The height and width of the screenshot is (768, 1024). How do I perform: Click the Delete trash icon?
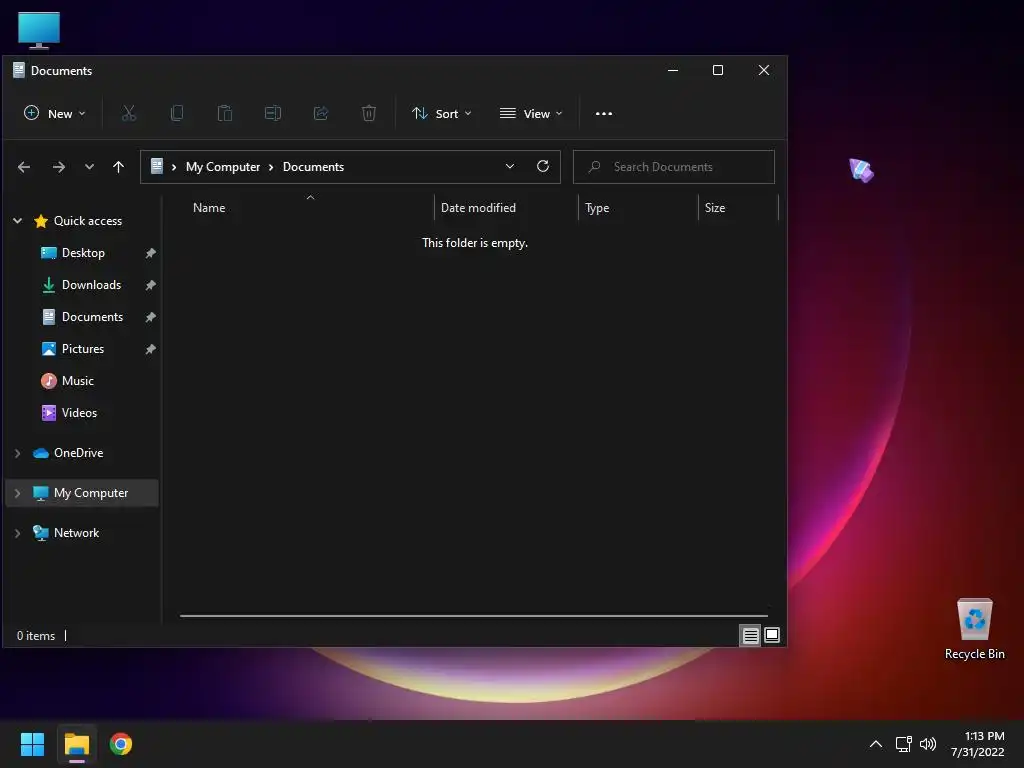point(368,114)
